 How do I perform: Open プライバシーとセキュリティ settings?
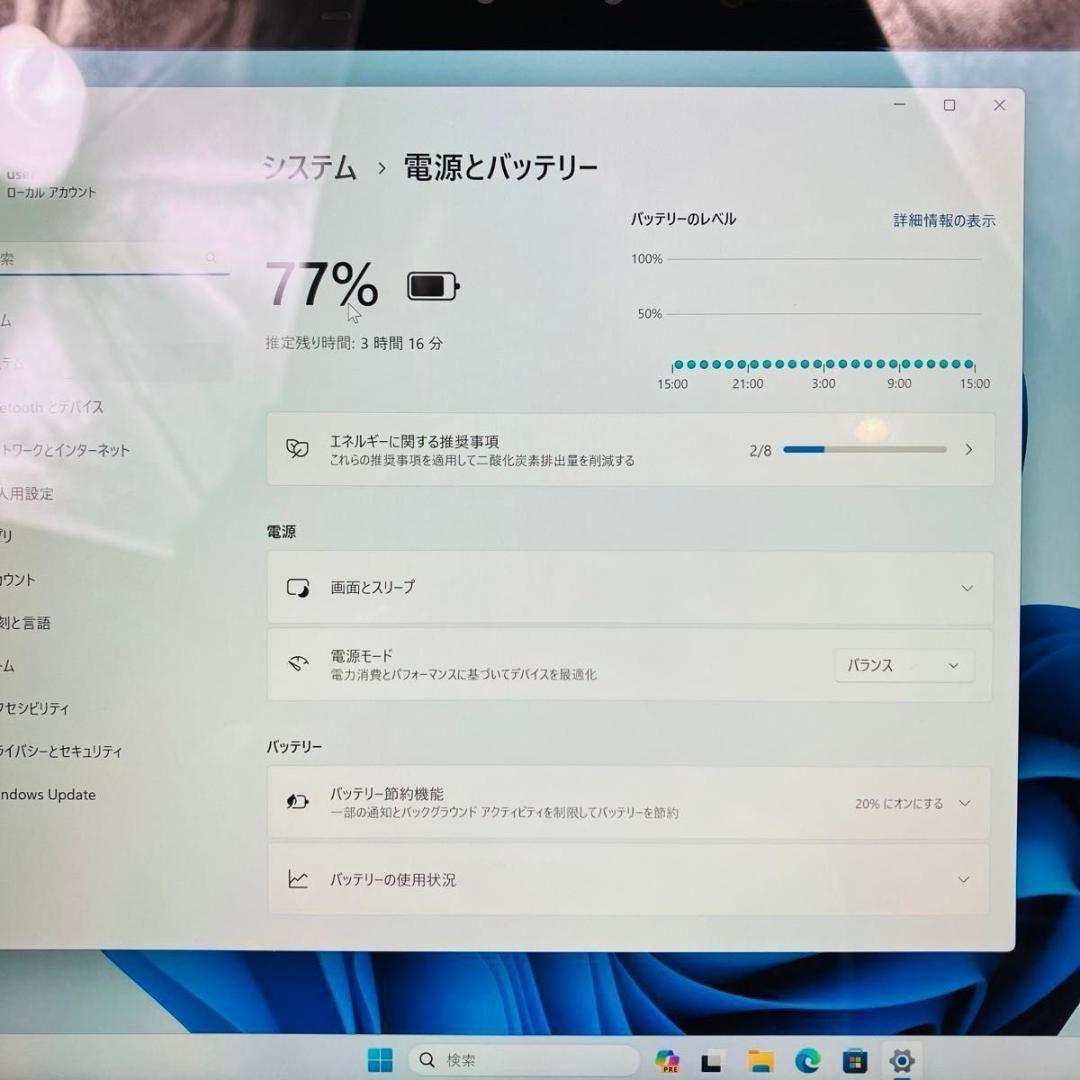coord(60,751)
